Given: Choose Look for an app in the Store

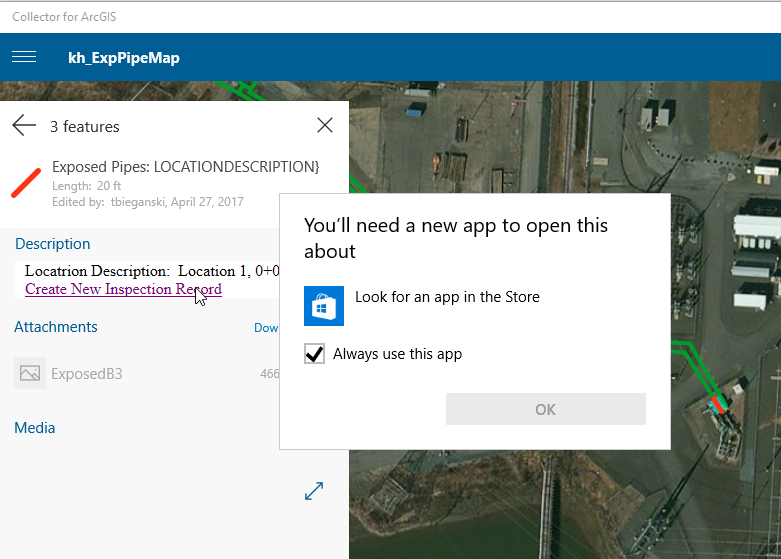Looking at the screenshot, I should (x=447, y=297).
